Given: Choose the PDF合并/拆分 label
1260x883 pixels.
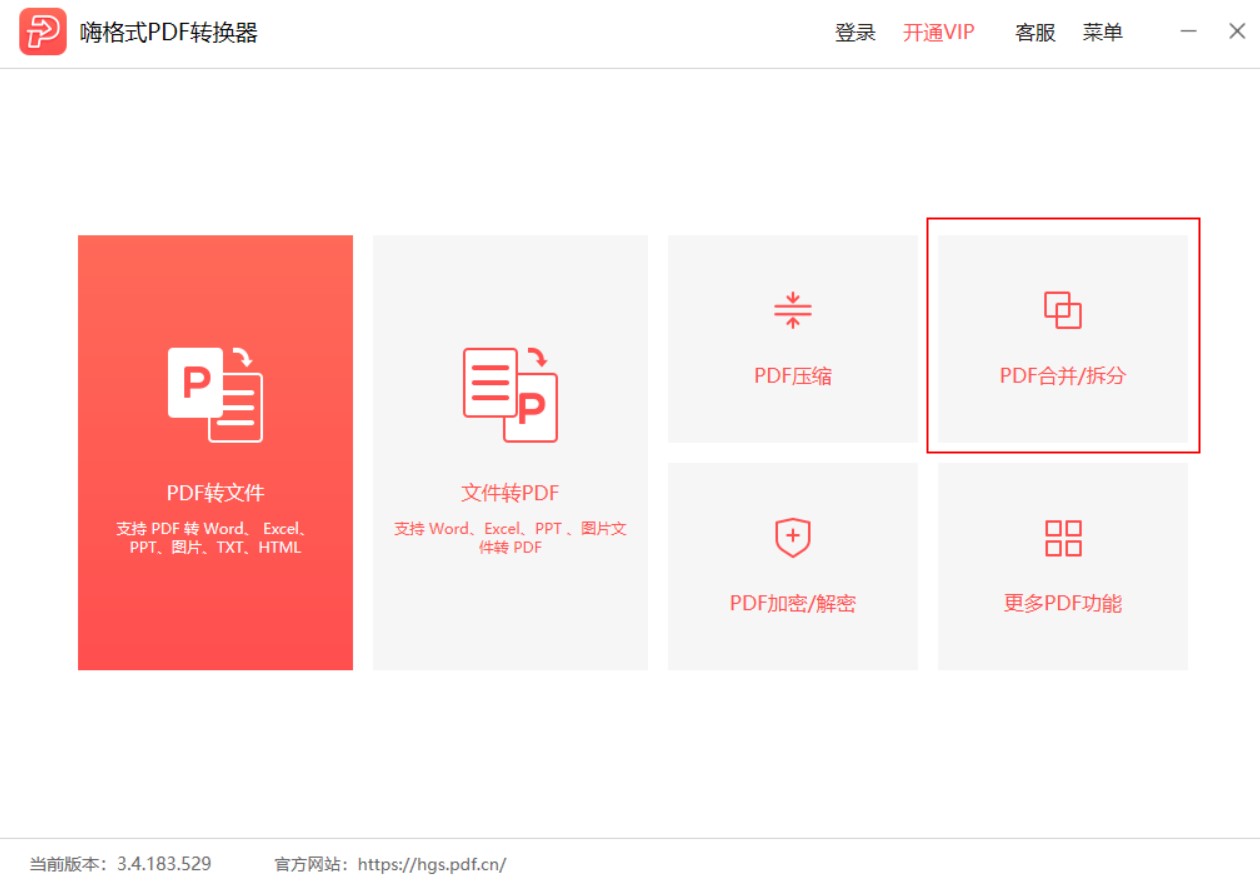Looking at the screenshot, I should [x=1063, y=376].
